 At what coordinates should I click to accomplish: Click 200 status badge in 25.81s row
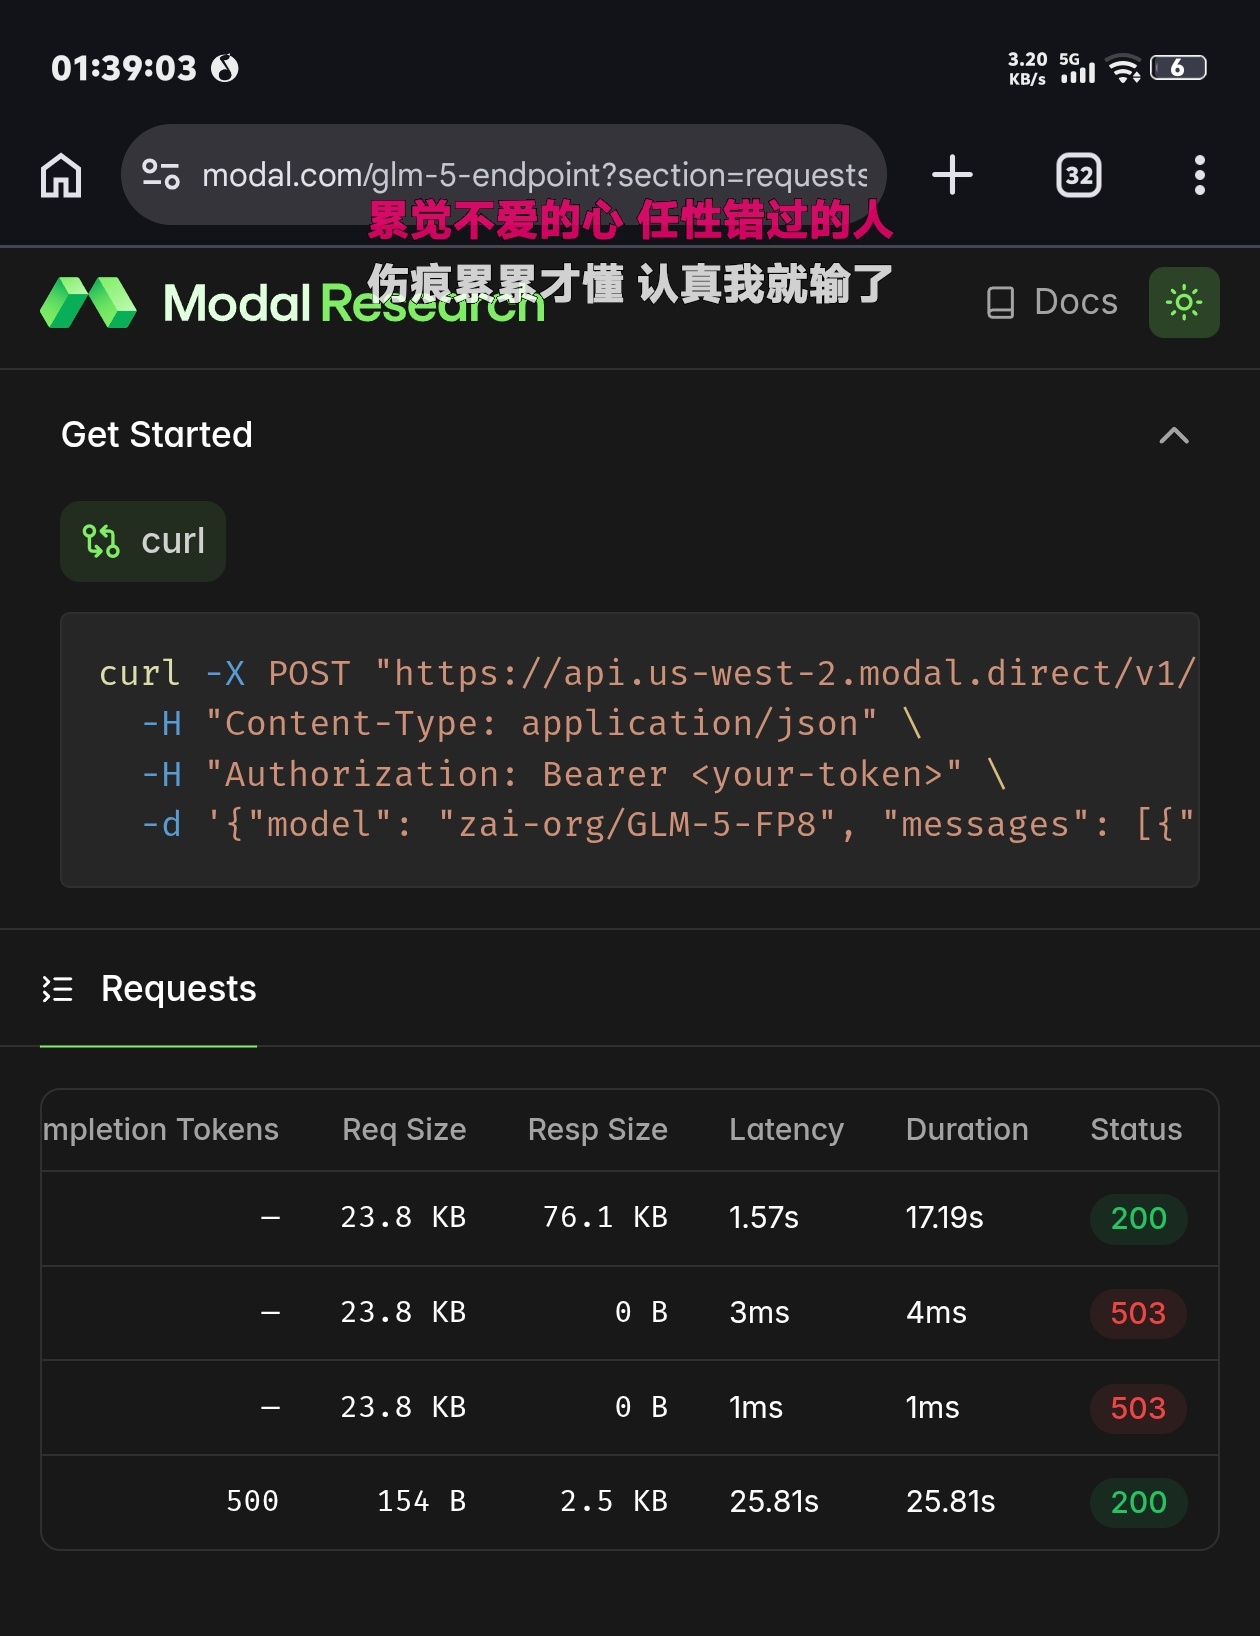pos(1138,1502)
